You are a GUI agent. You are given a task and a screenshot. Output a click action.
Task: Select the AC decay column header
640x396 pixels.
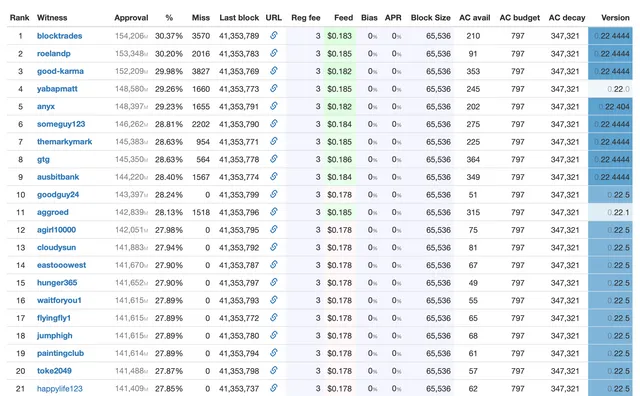click(567, 18)
